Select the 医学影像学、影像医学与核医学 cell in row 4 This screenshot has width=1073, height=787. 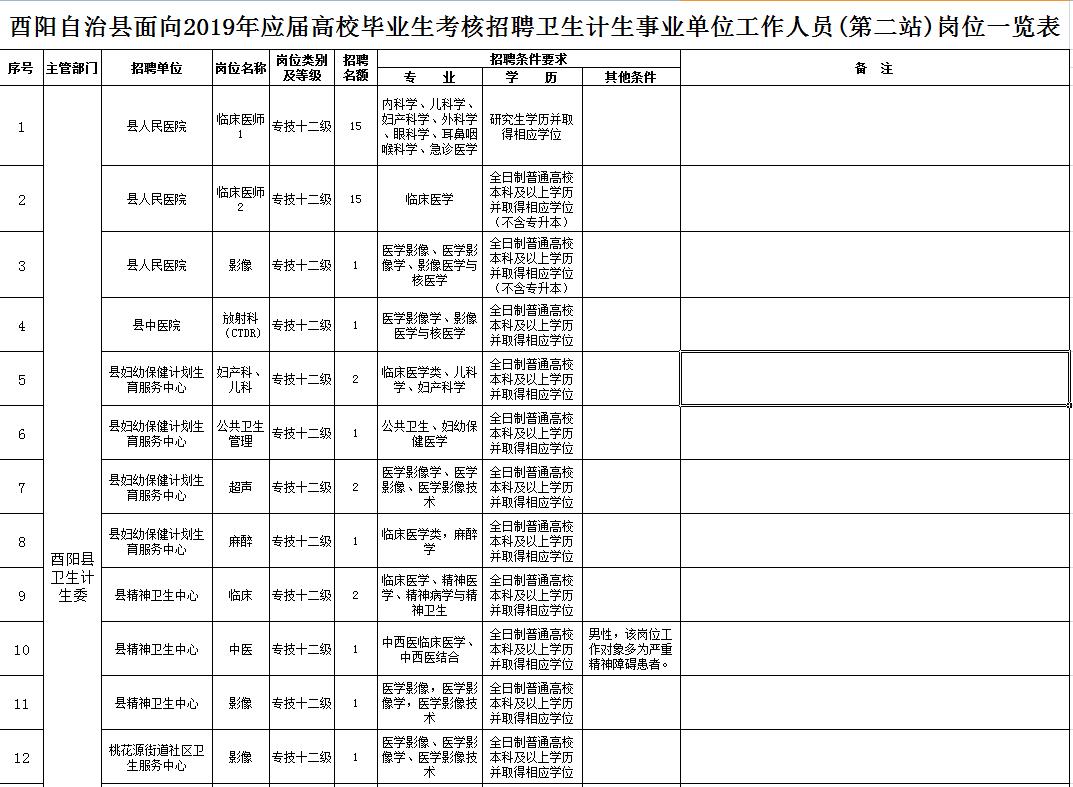pos(430,325)
